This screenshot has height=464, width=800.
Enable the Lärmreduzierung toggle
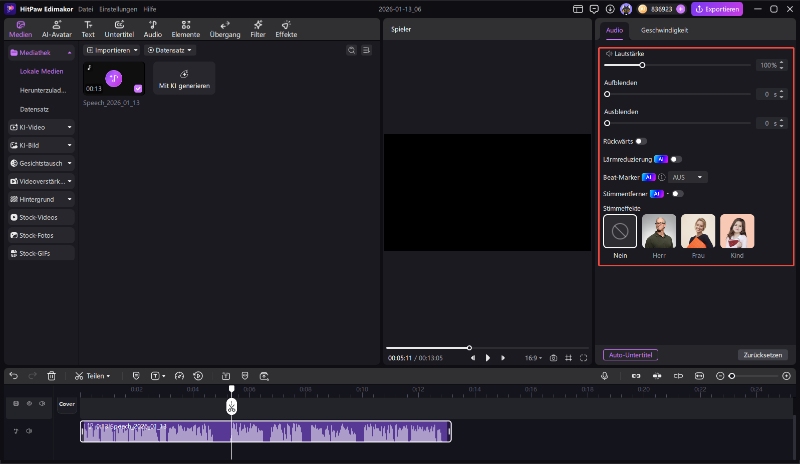(676, 159)
